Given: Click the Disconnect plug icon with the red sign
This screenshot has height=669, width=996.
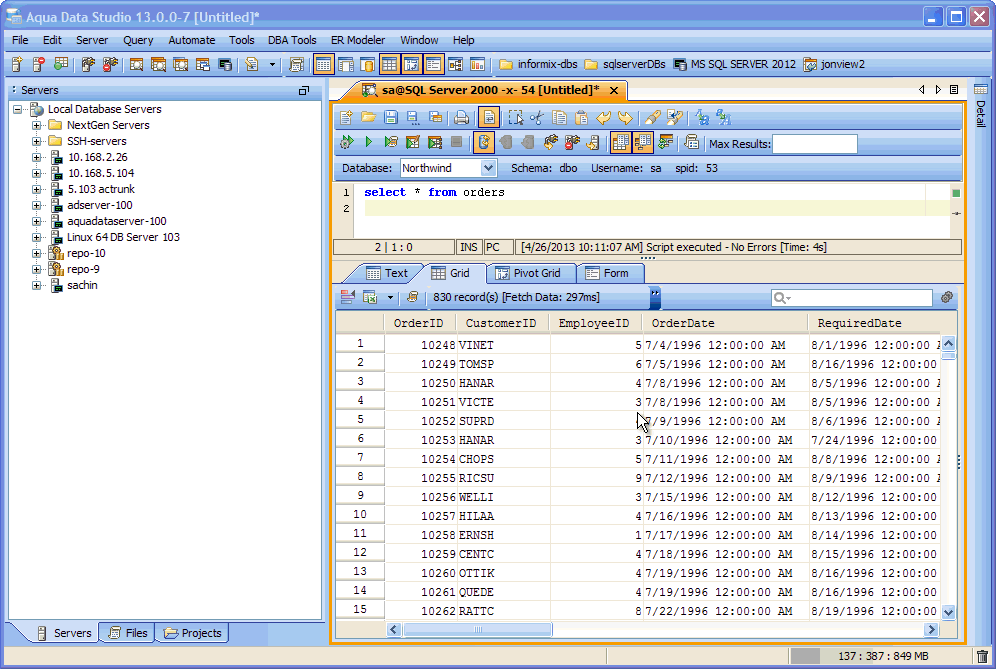Looking at the screenshot, I should 572,142.
